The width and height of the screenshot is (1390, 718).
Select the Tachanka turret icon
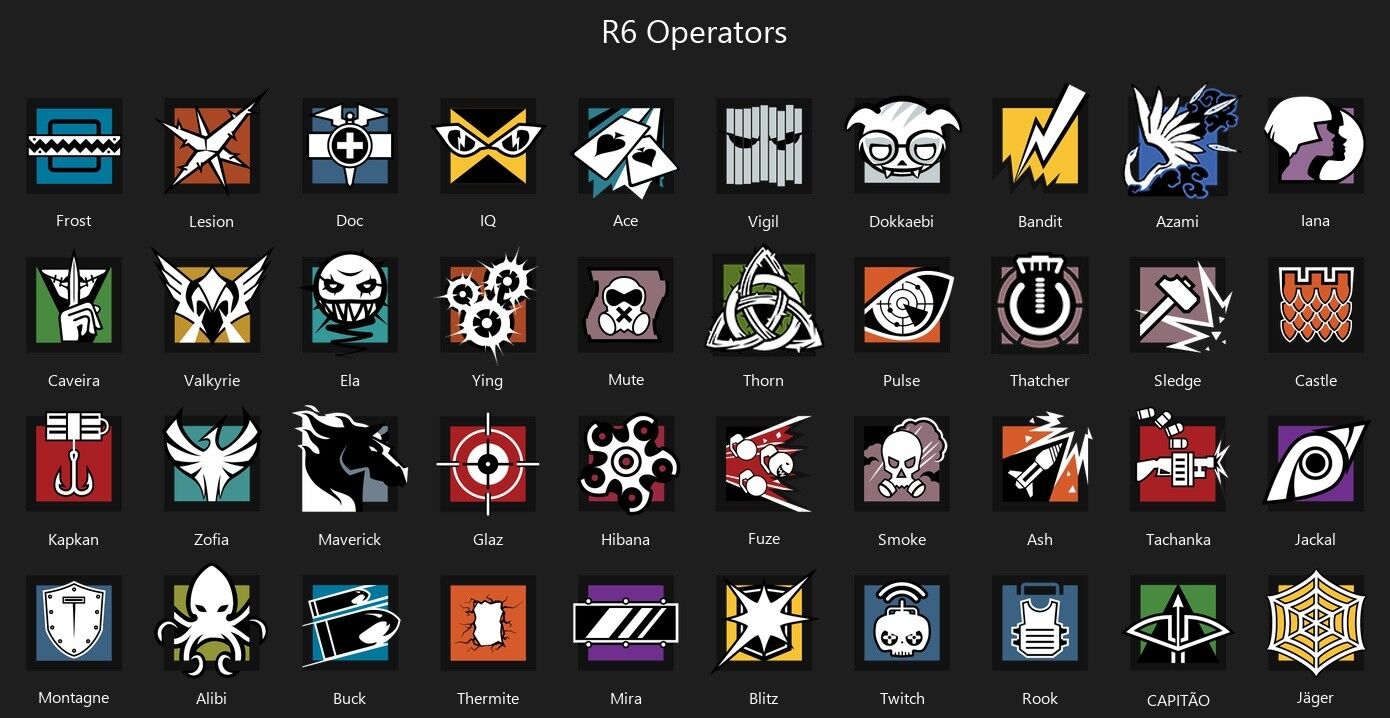[1178, 463]
